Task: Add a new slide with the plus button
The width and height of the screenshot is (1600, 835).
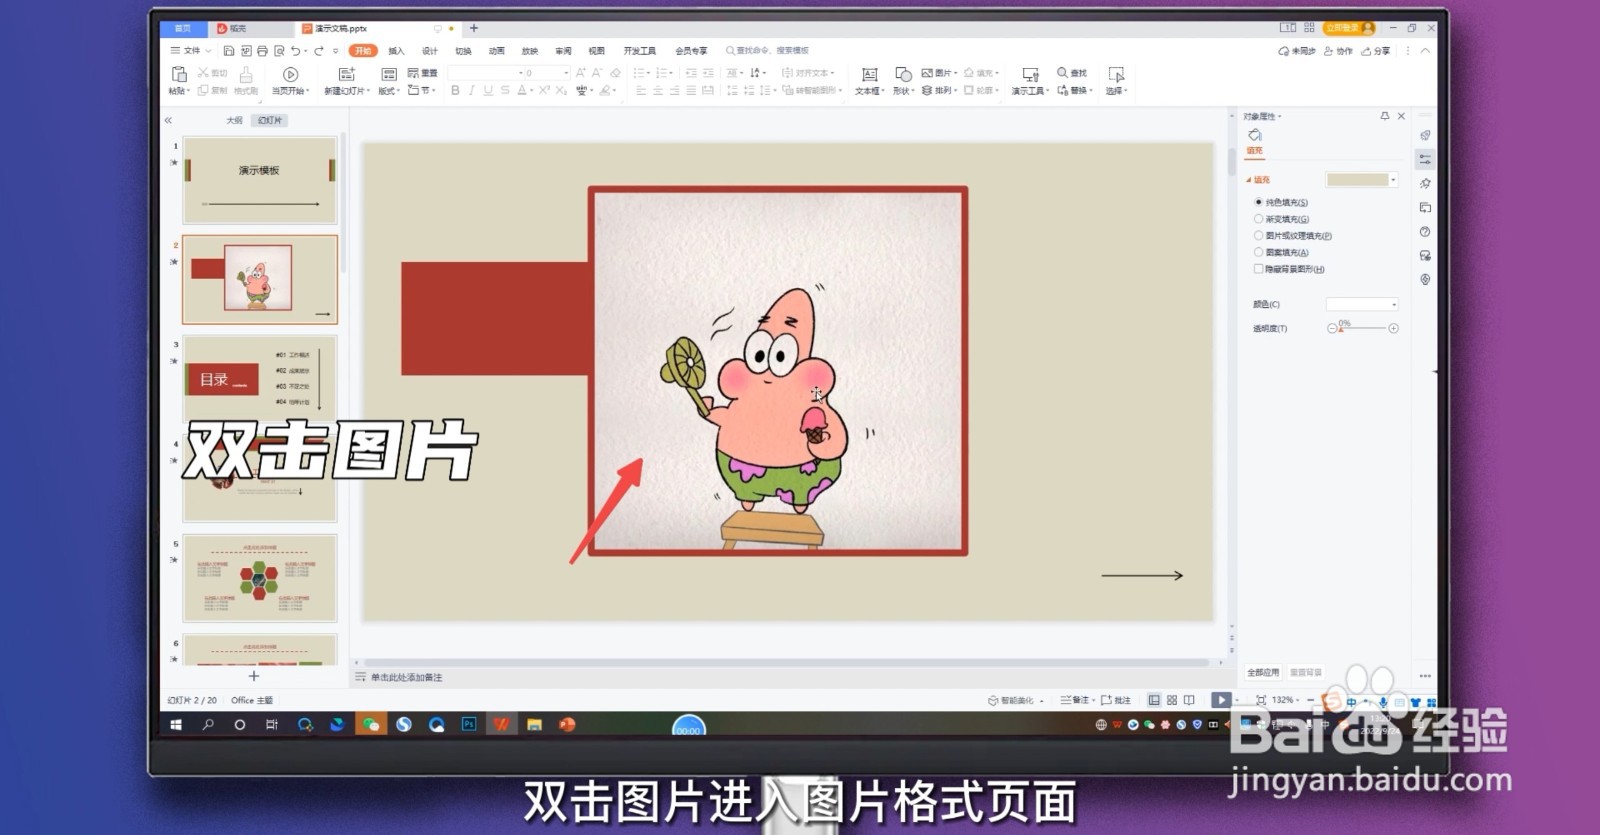Action: 254,676
